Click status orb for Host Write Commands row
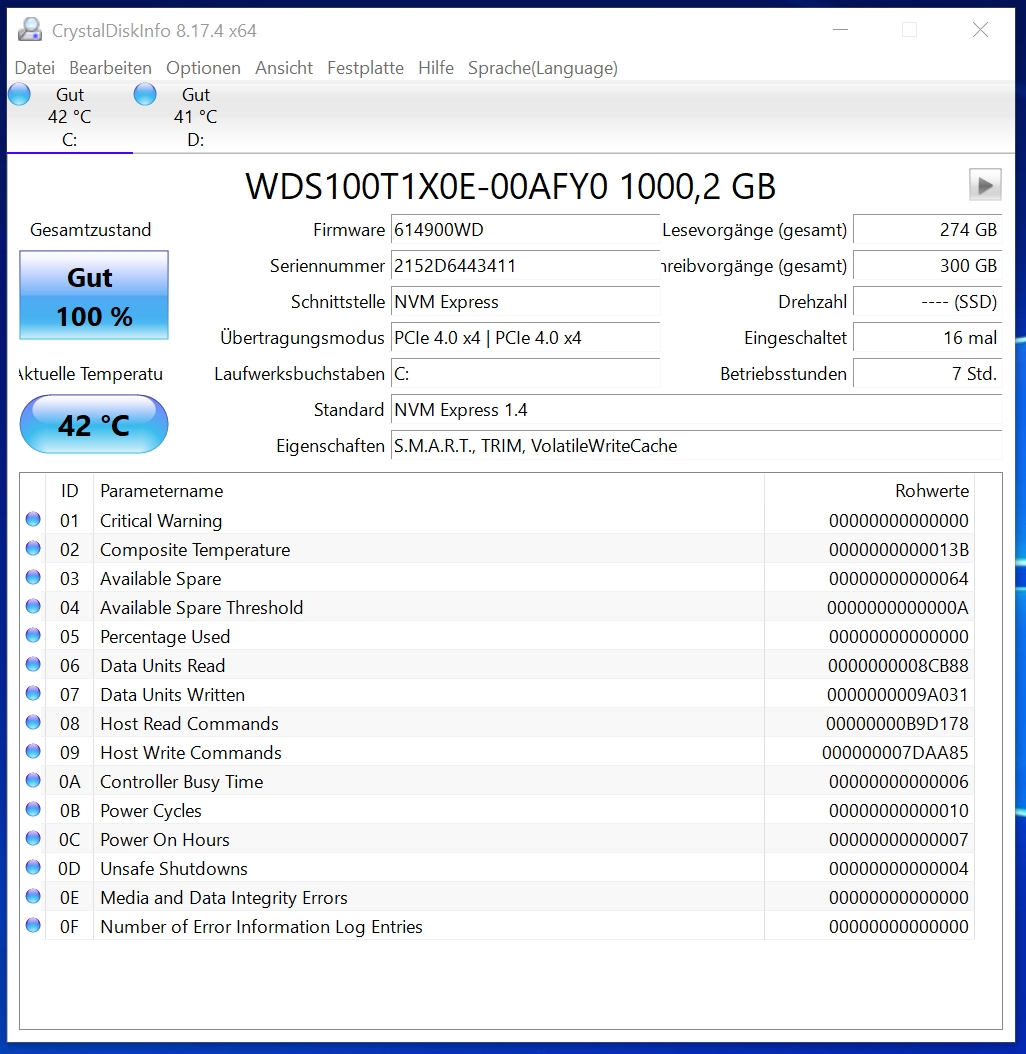 point(33,752)
